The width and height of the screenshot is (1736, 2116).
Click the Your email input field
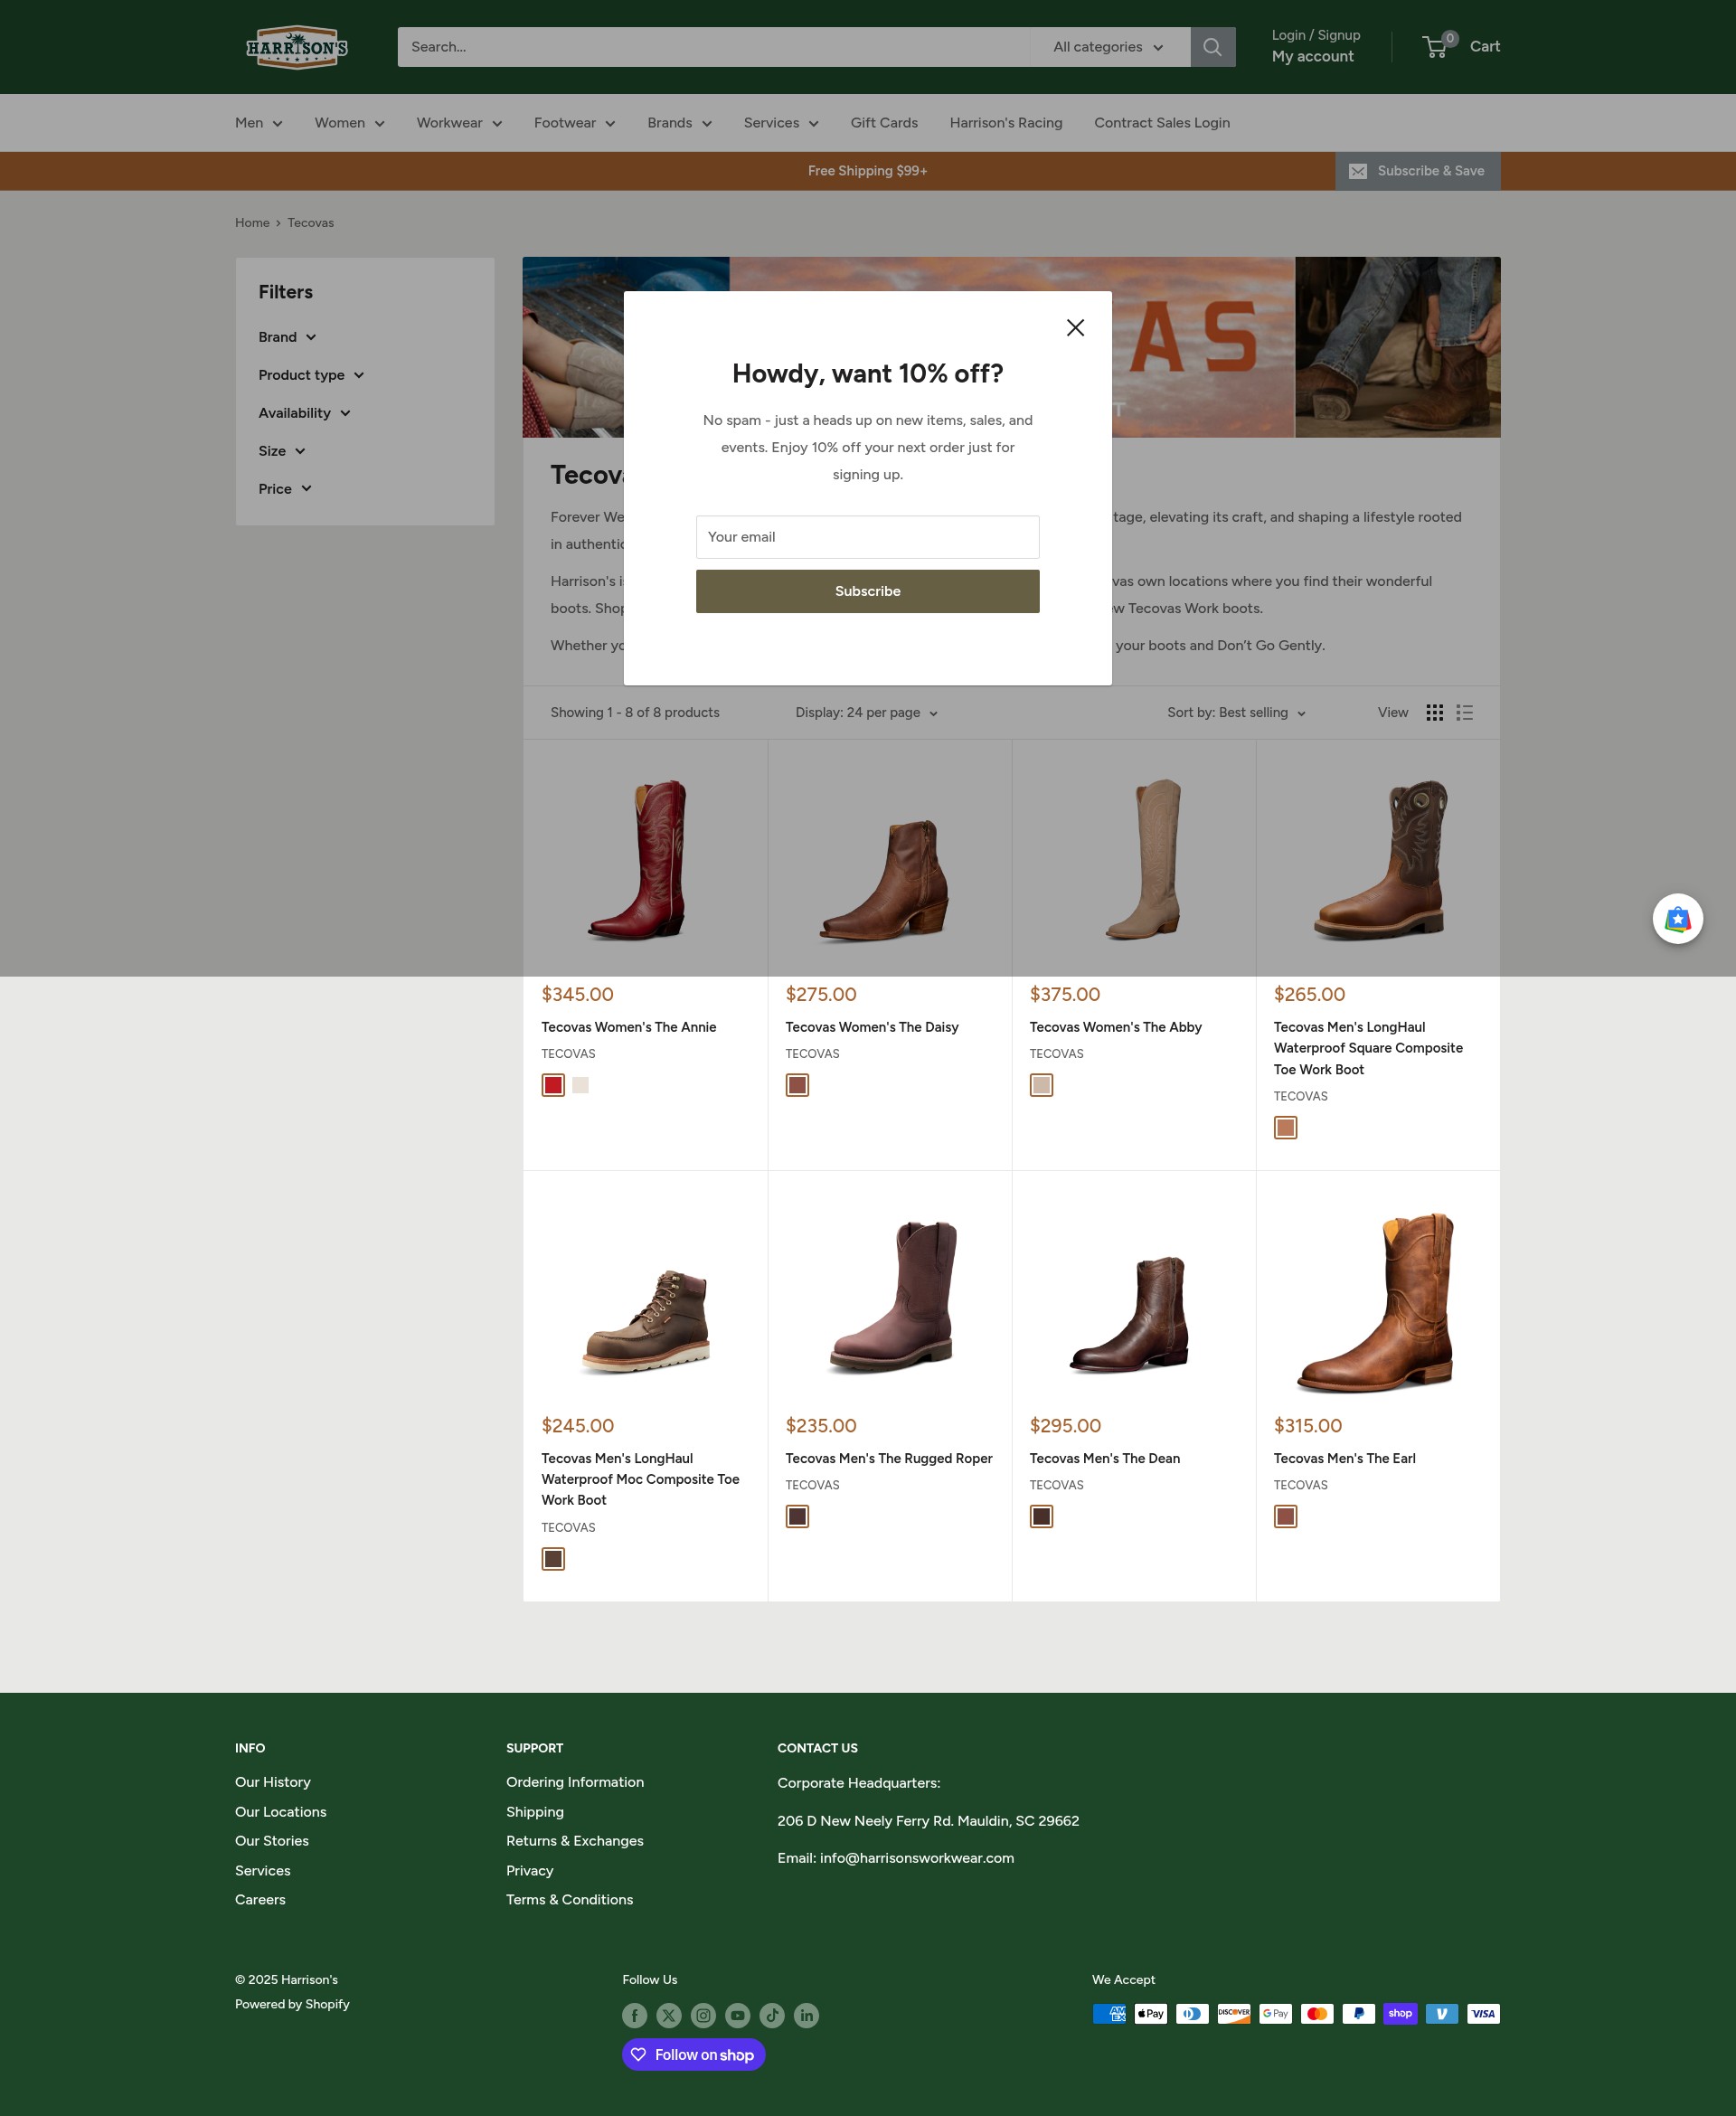click(x=867, y=537)
